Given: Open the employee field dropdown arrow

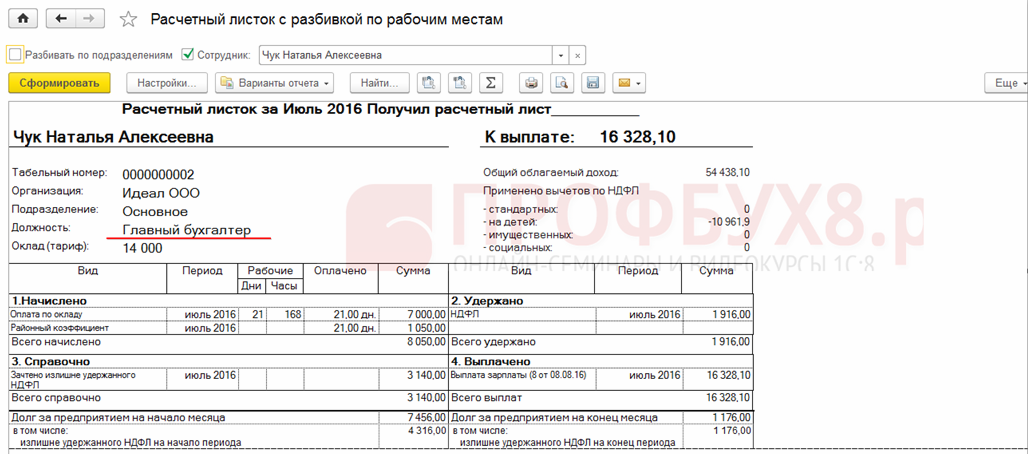Looking at the screenshot, I should coord(560,55).
